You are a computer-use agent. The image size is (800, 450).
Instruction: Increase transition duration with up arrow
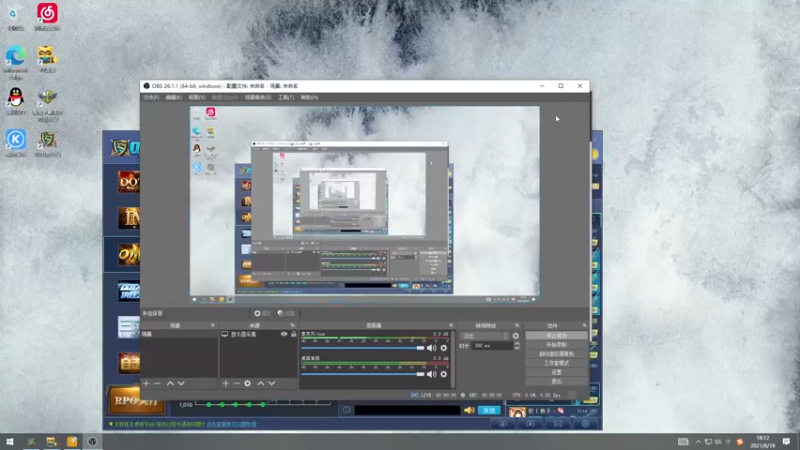tap(517, 343)
